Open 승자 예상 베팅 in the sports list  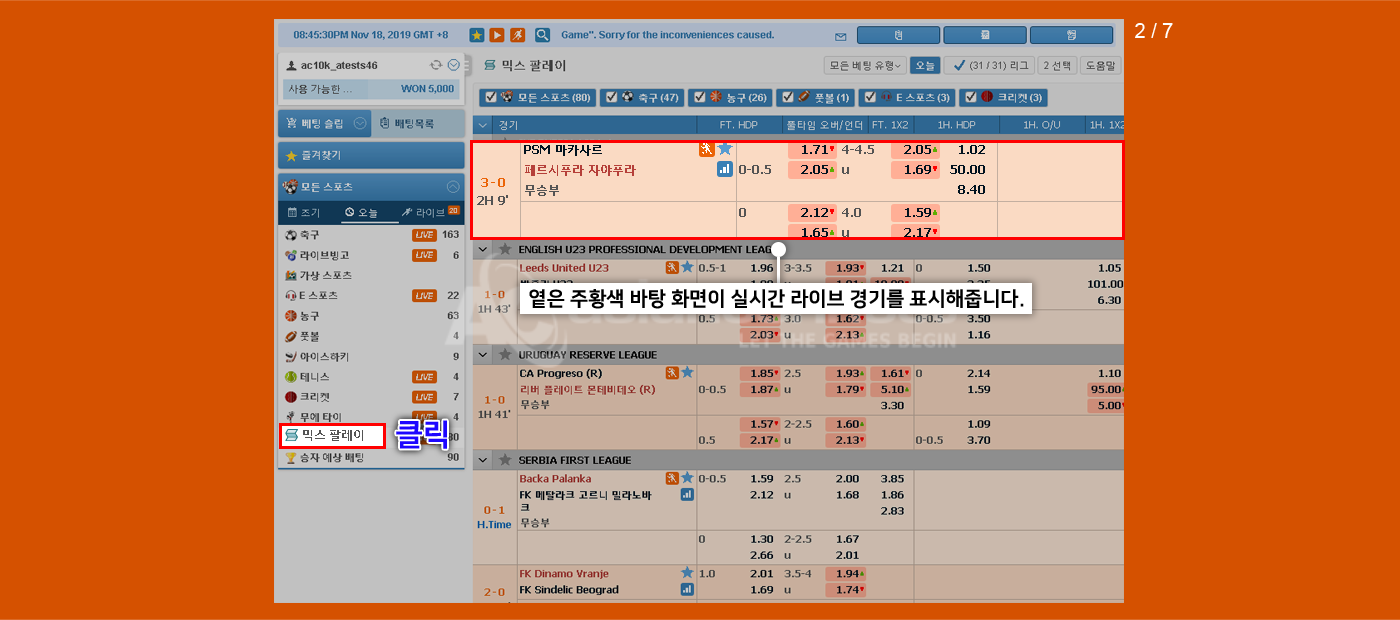pos(371,458)
